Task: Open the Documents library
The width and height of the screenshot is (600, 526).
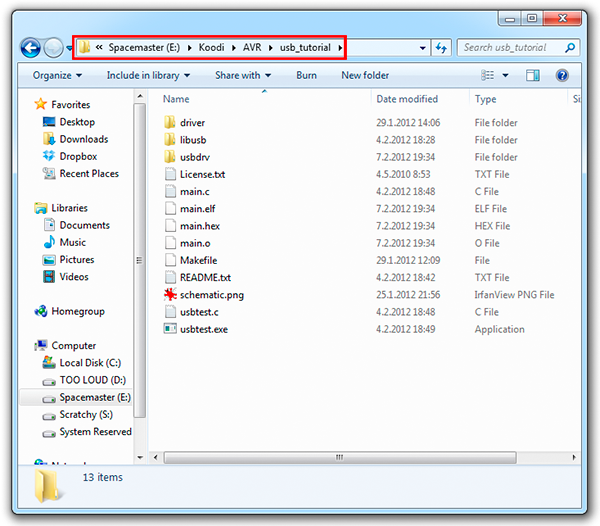Action: (85, 225)
